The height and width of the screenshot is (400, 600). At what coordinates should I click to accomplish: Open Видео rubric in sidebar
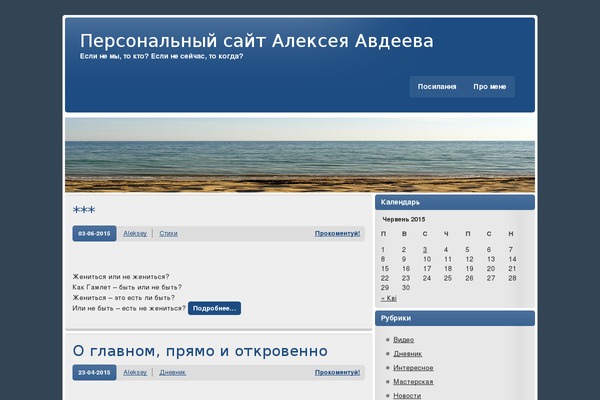(403, 340)
